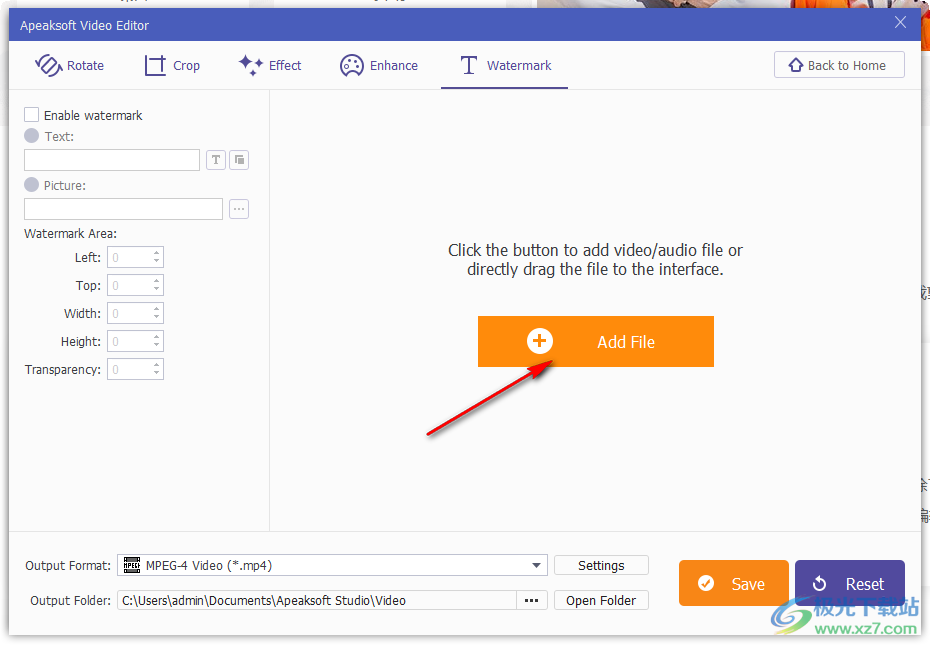Open output format Settings
The image size is (930, 645).
pos(601,565)
